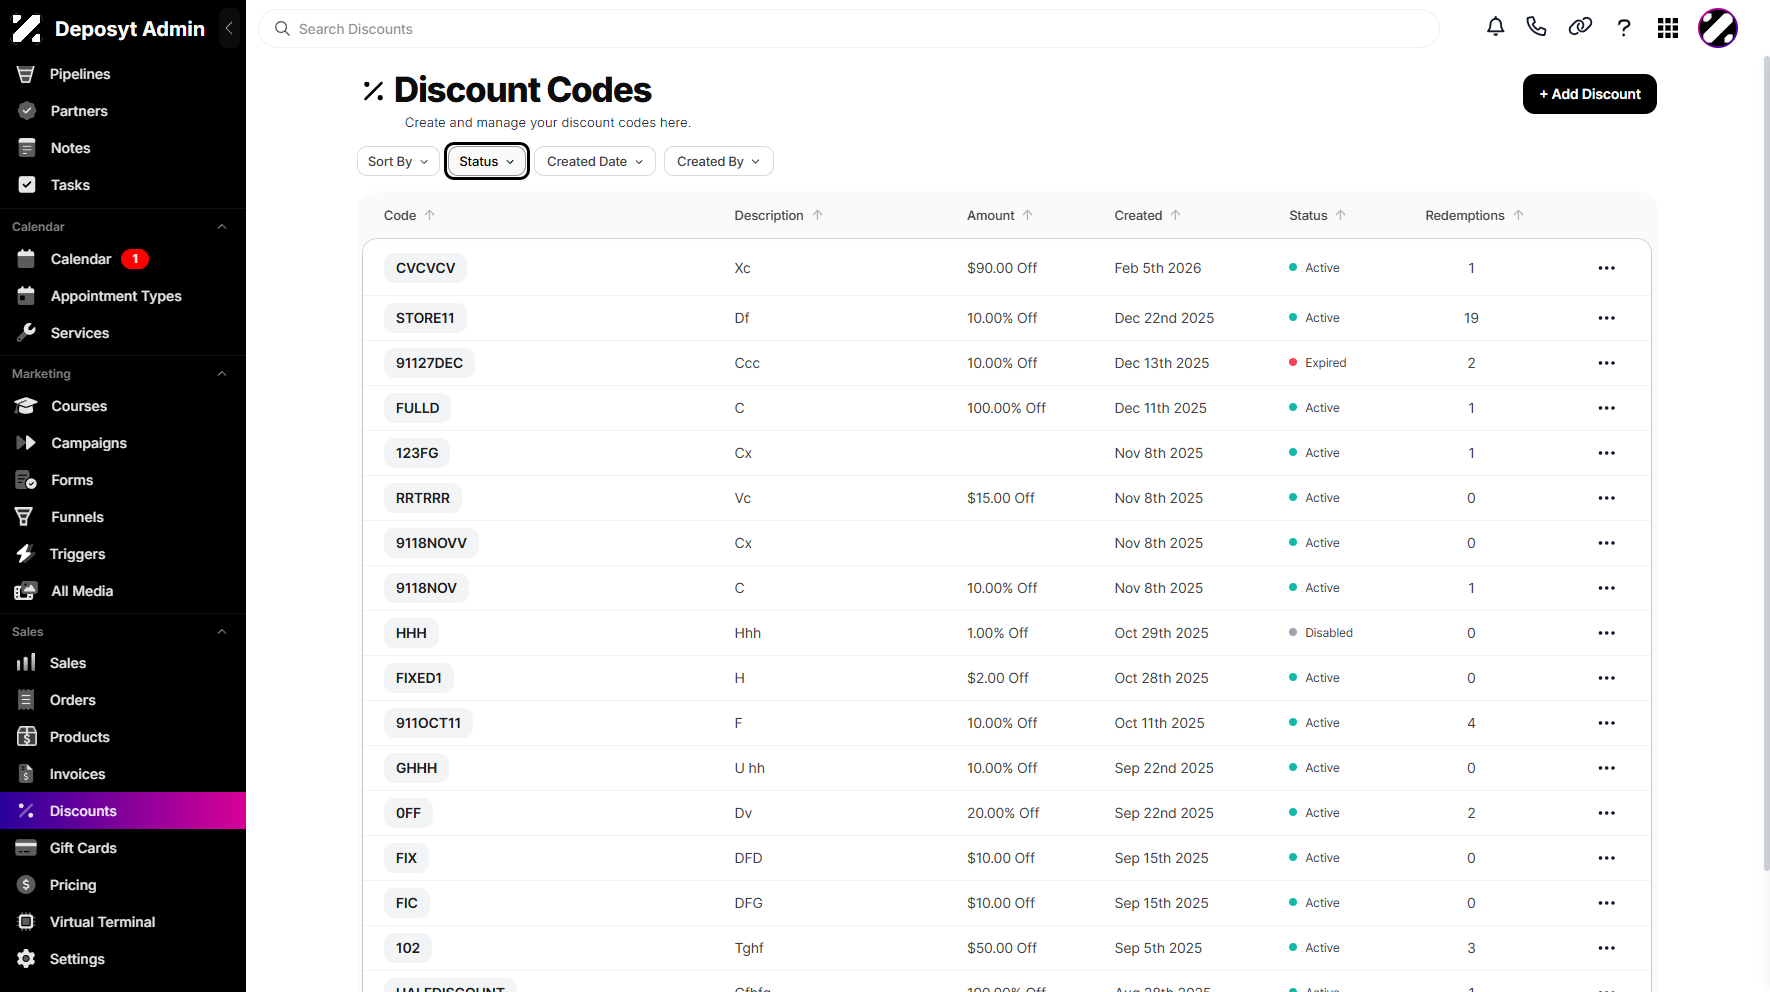1770x992 pixels.
Task: Go to Pipelines in sidebar
Action: [123, 74]
